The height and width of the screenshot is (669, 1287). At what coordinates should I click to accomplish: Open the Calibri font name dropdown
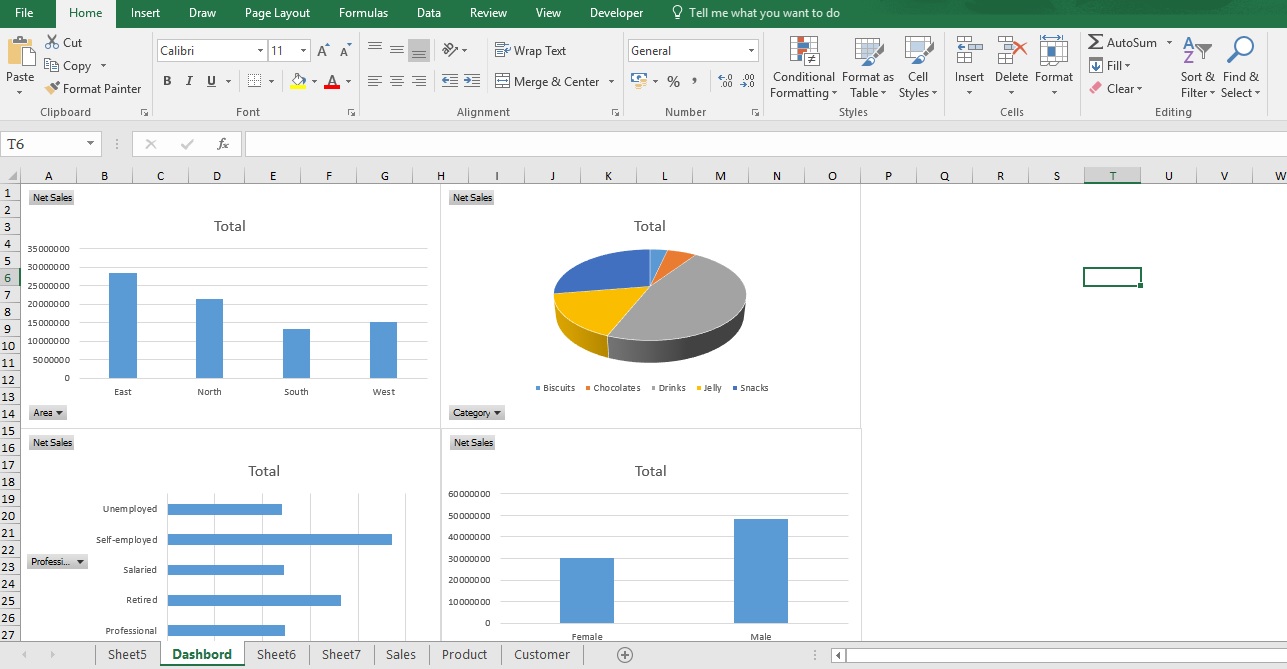[261, 50]
